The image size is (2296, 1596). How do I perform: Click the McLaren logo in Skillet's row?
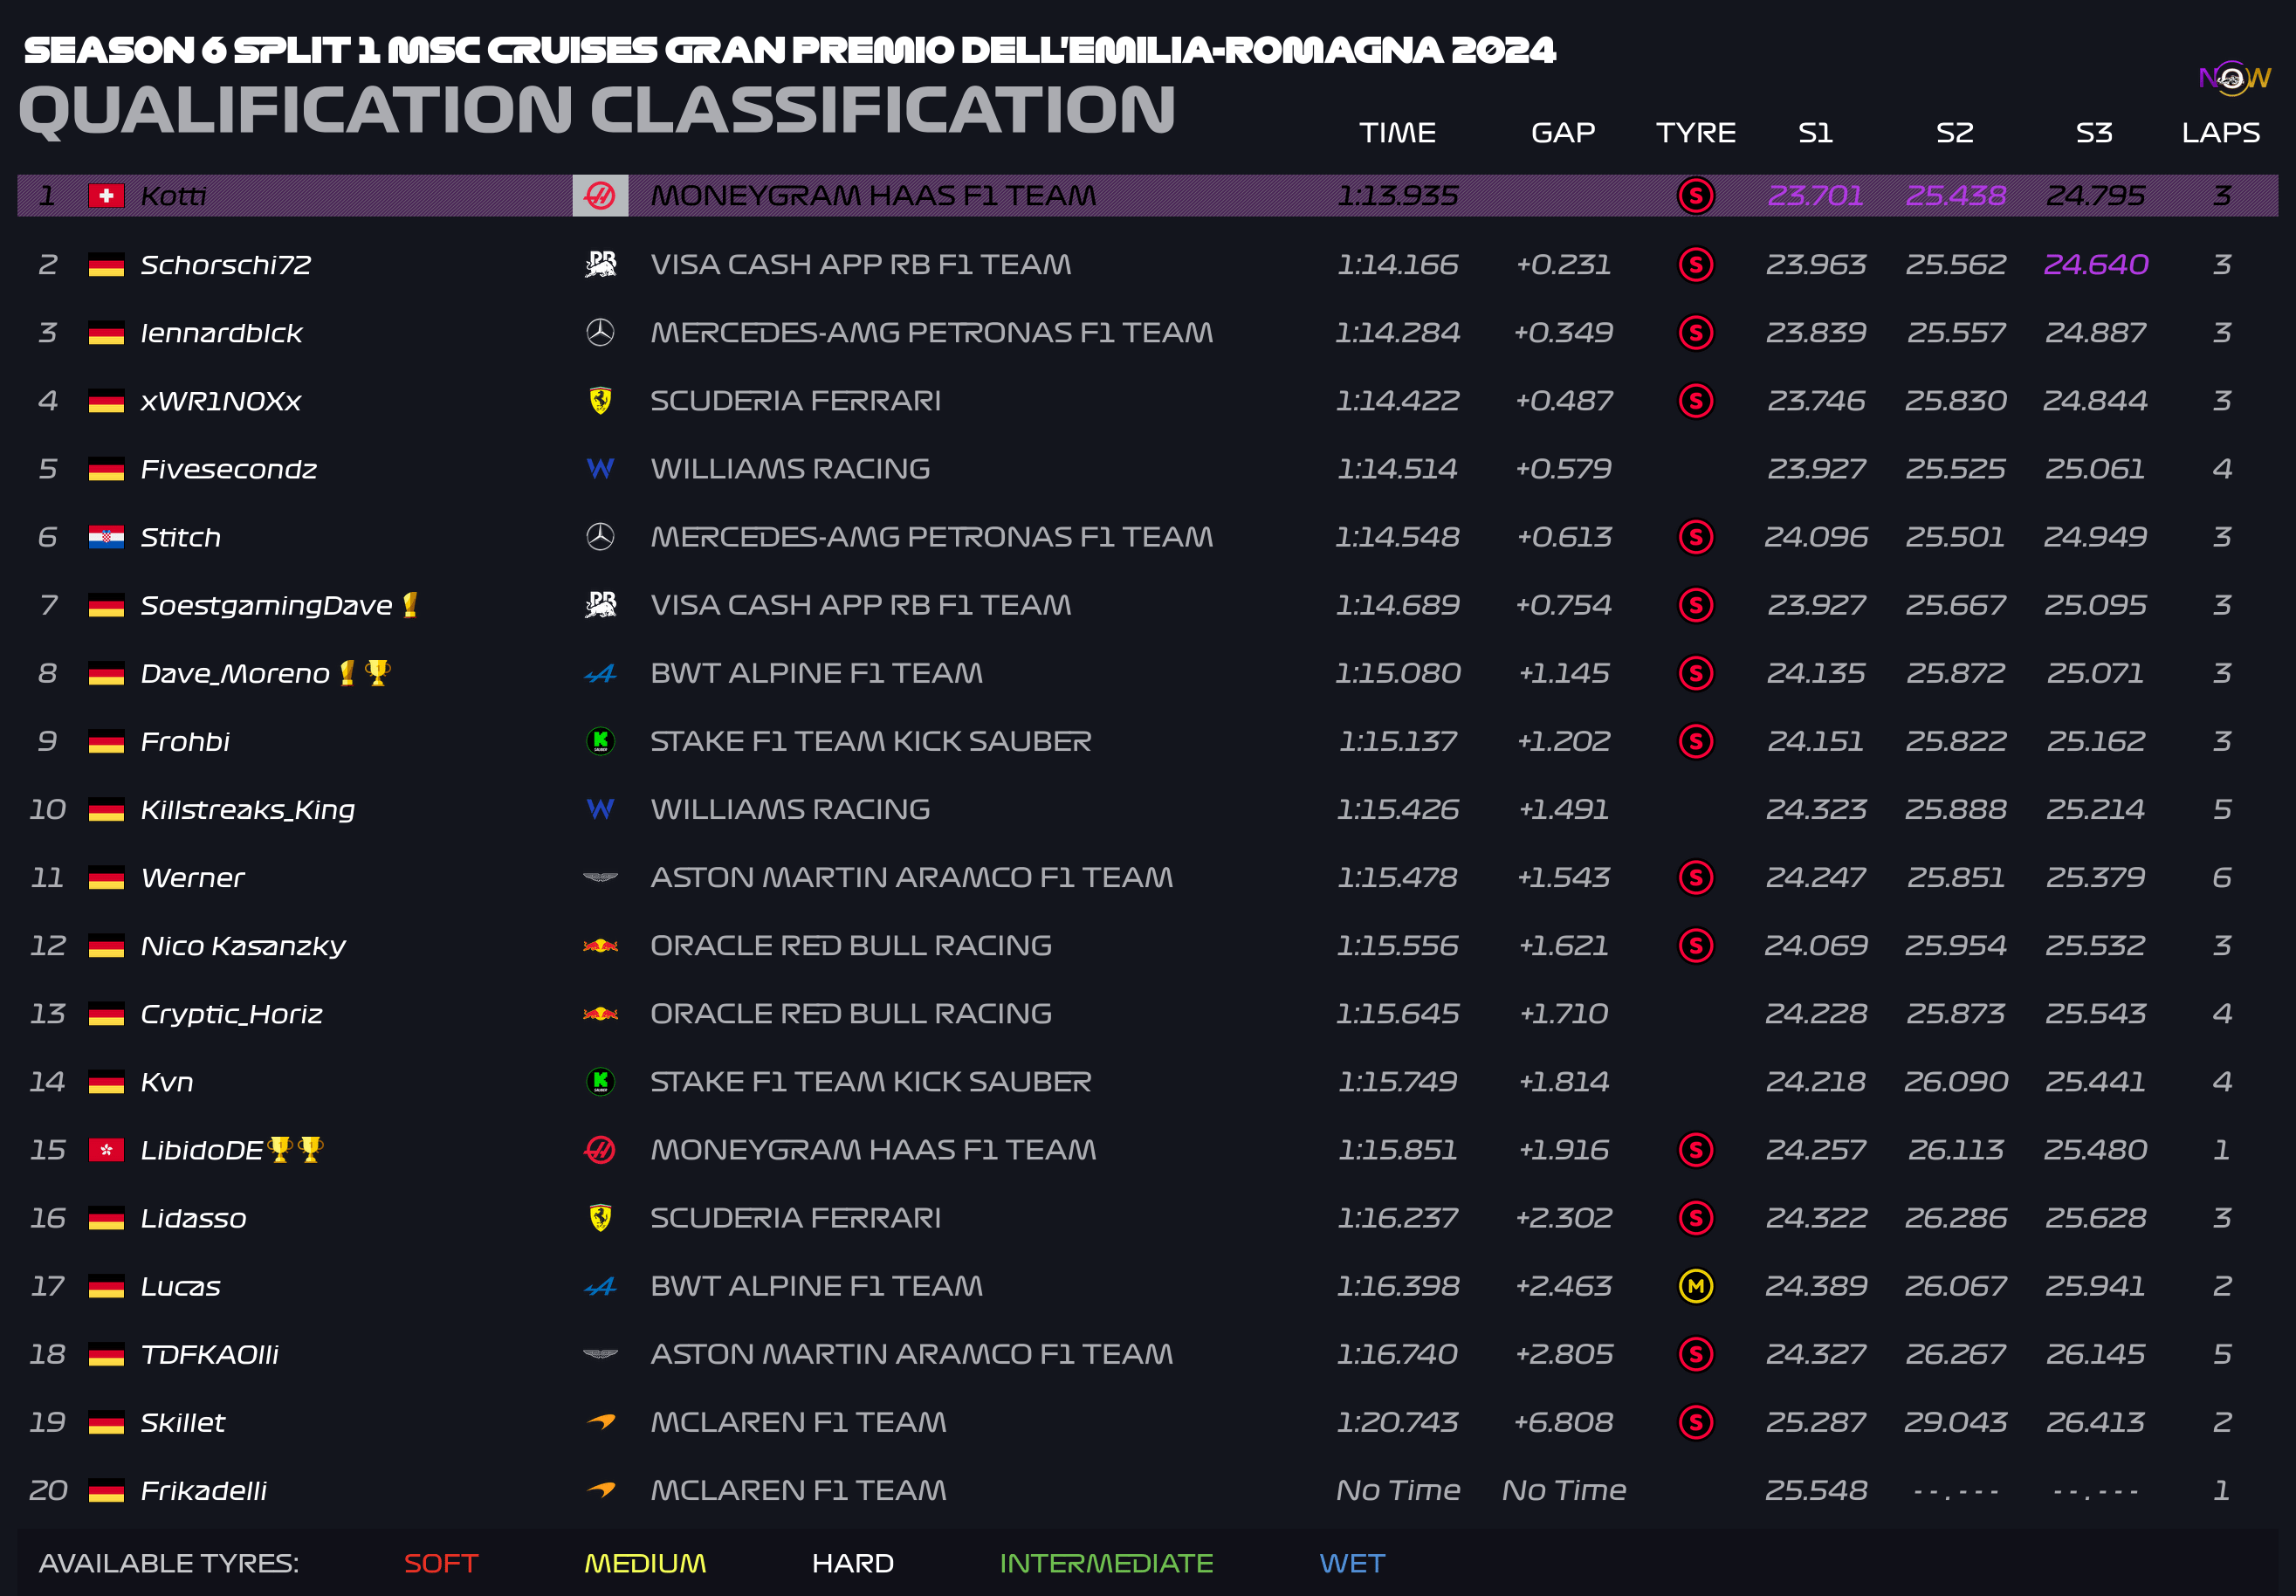[x=600, y=1421]
